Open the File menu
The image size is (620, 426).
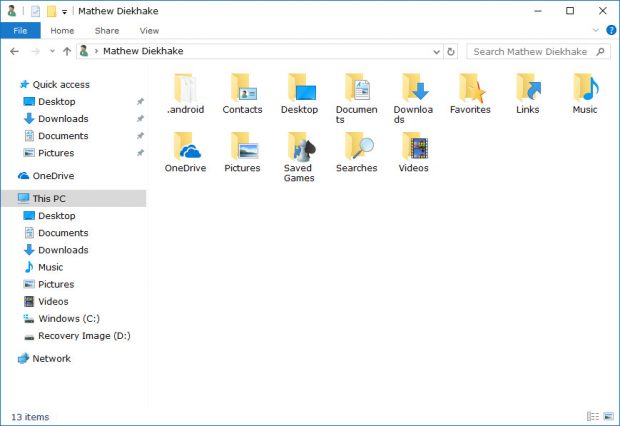pyautogui.click(x=20, y=30)
